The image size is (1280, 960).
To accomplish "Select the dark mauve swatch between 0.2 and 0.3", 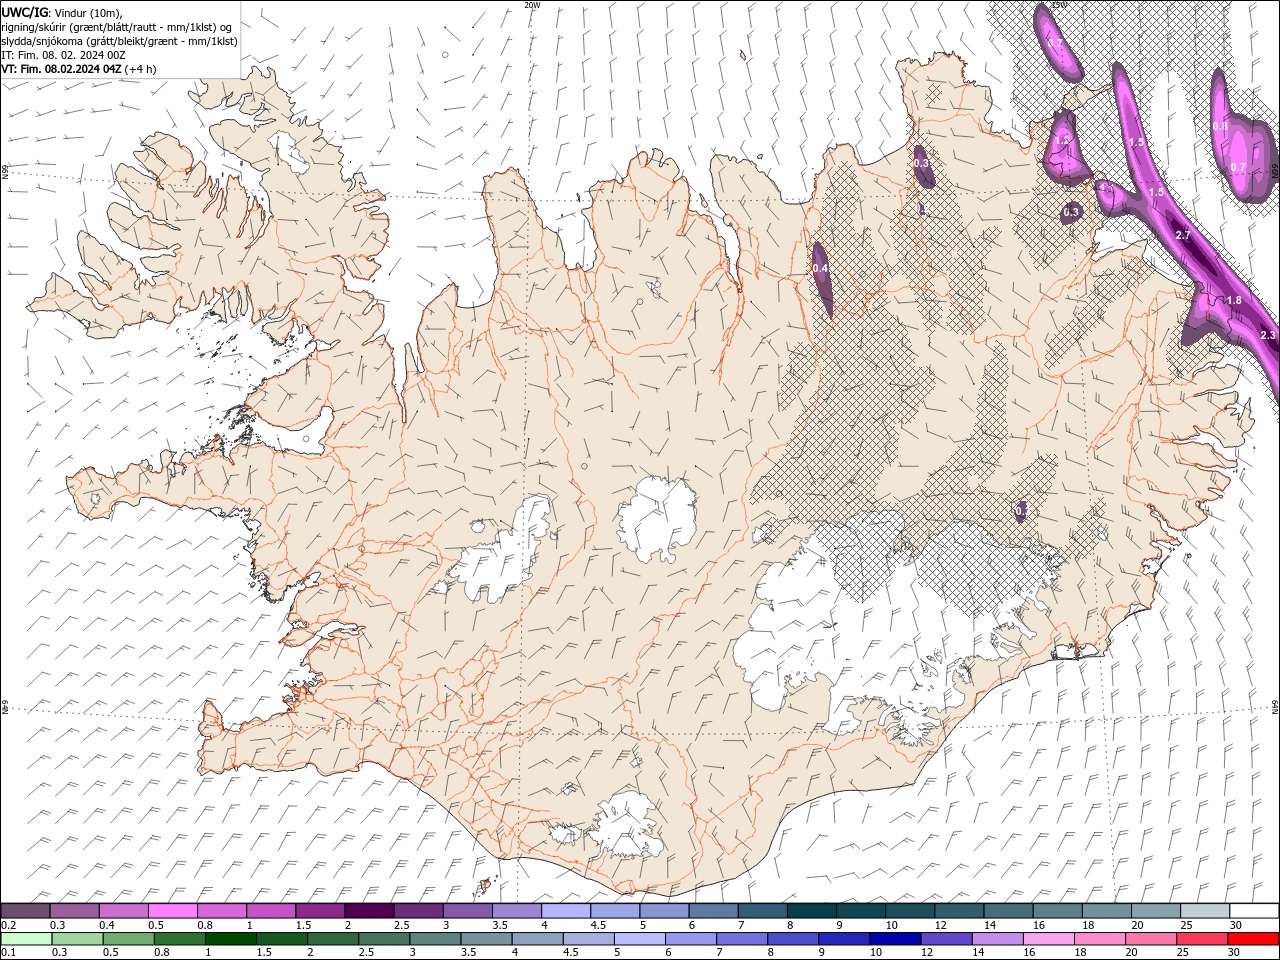I will (25, 911).
